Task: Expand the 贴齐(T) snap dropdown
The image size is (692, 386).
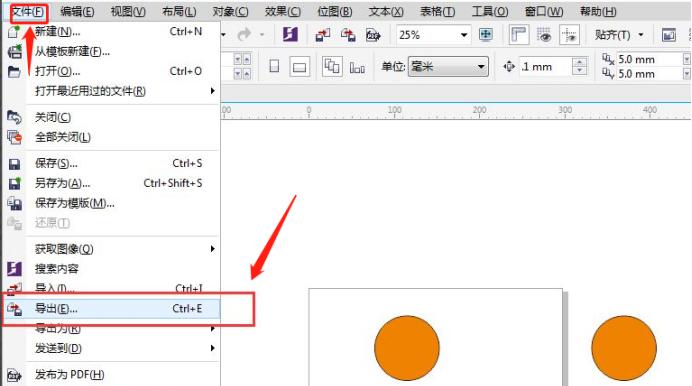Action: [x=619, y=35]
